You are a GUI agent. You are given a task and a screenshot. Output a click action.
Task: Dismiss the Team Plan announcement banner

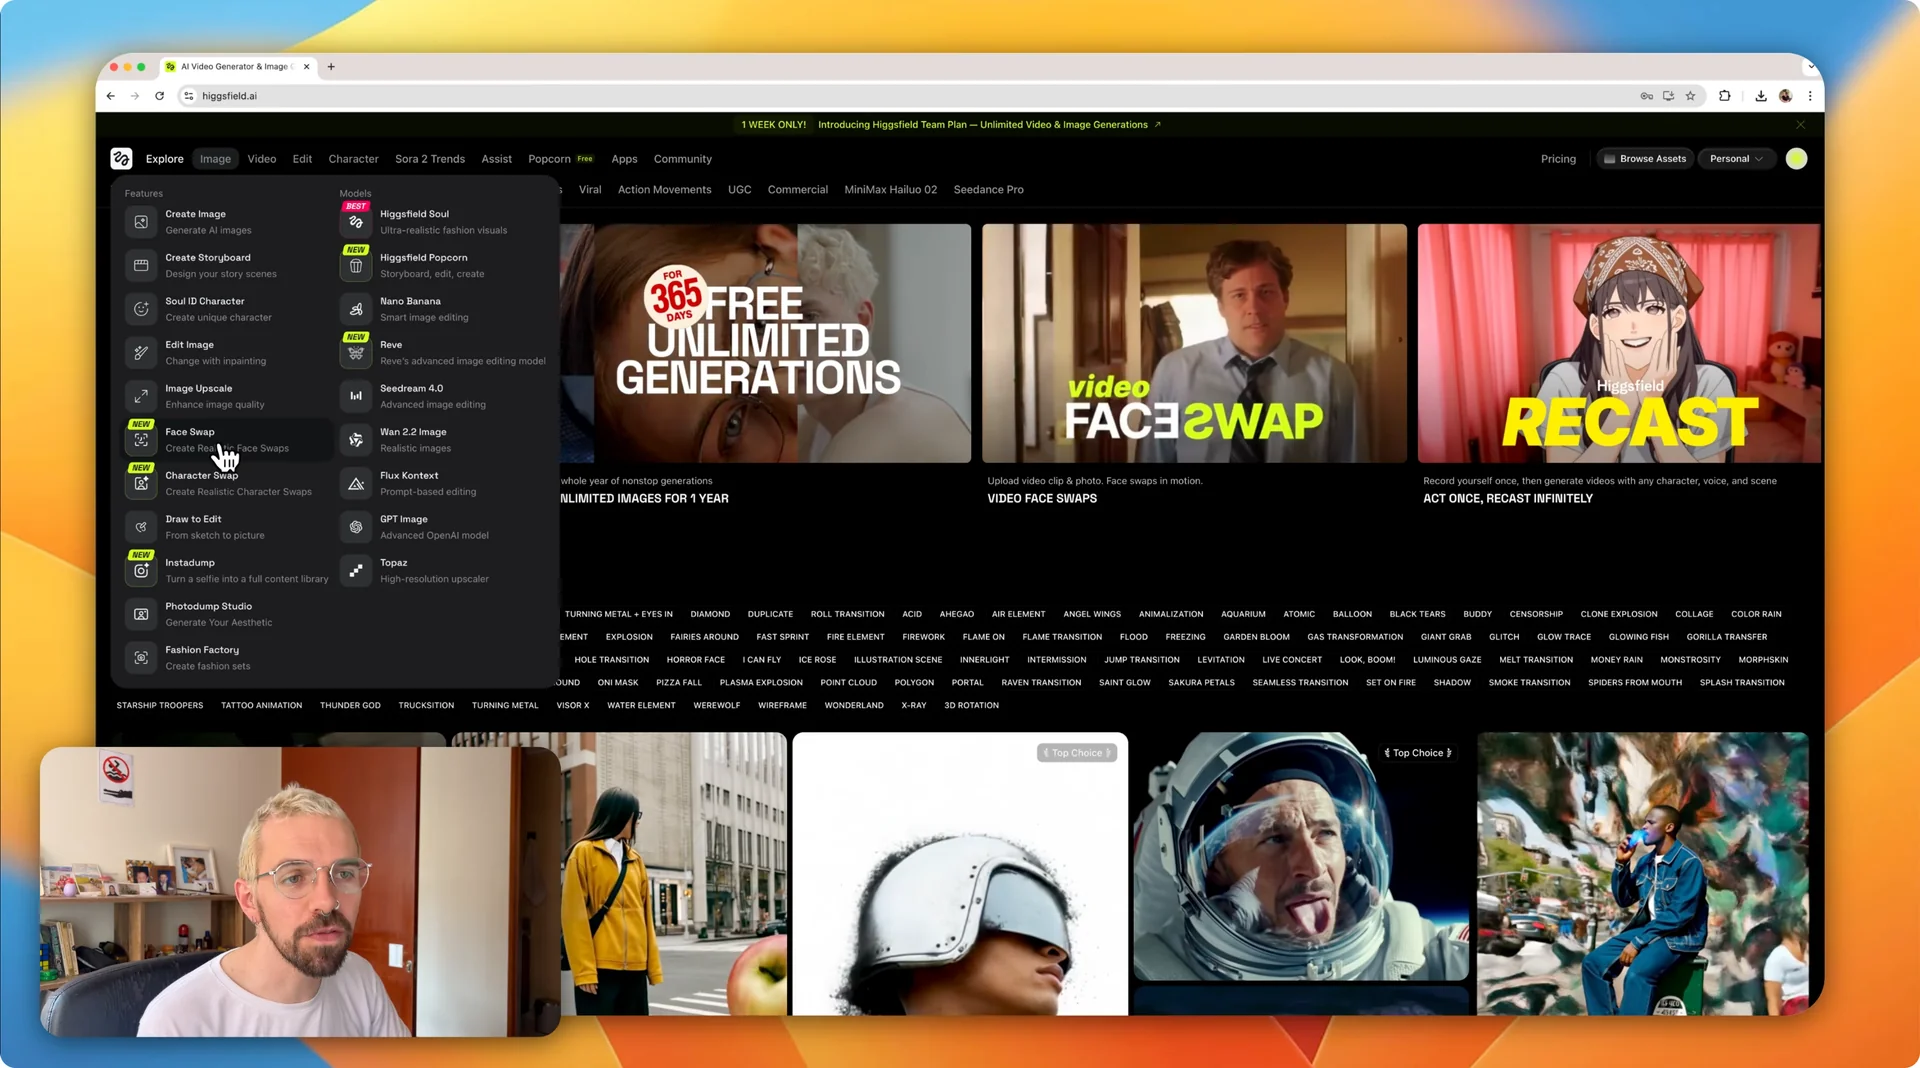pyautogui.click(x=1800, y=125)
